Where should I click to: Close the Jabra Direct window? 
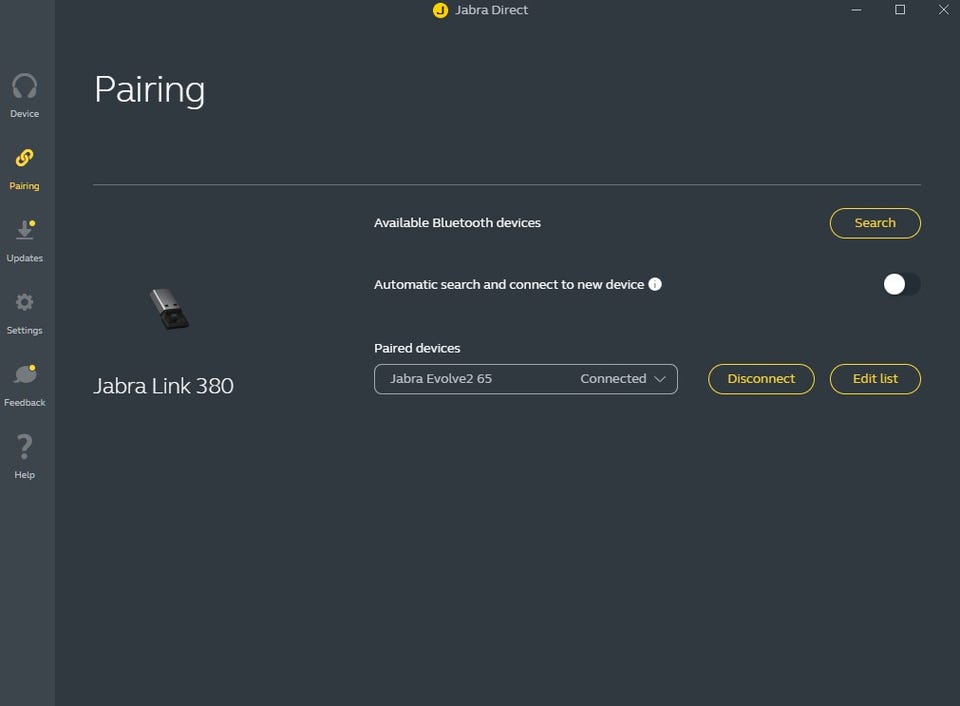pyautogui.click(x=943, y=10)
